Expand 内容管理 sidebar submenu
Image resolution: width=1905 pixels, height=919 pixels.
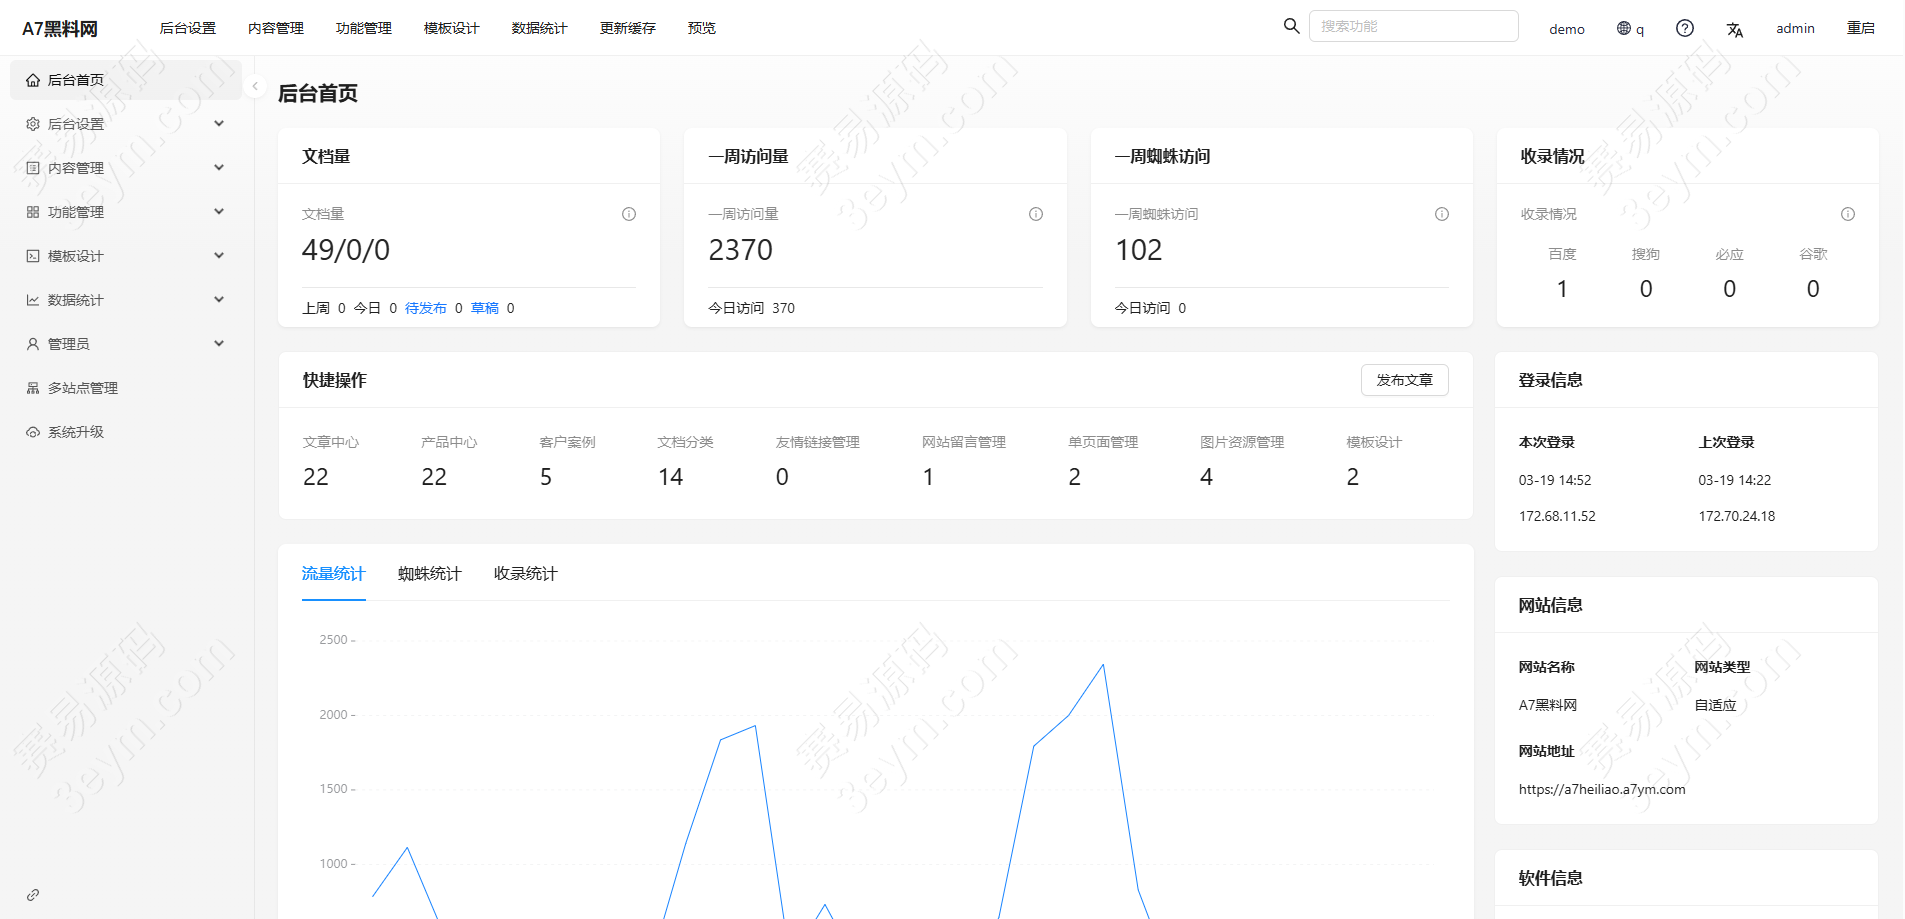(125, 168)
